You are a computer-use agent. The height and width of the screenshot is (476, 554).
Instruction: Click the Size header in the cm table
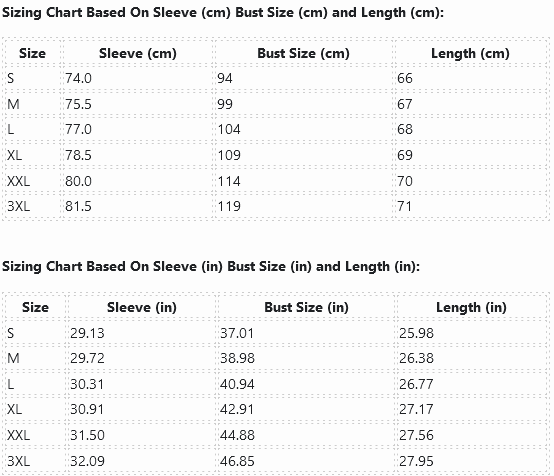[x=32, y=53]
